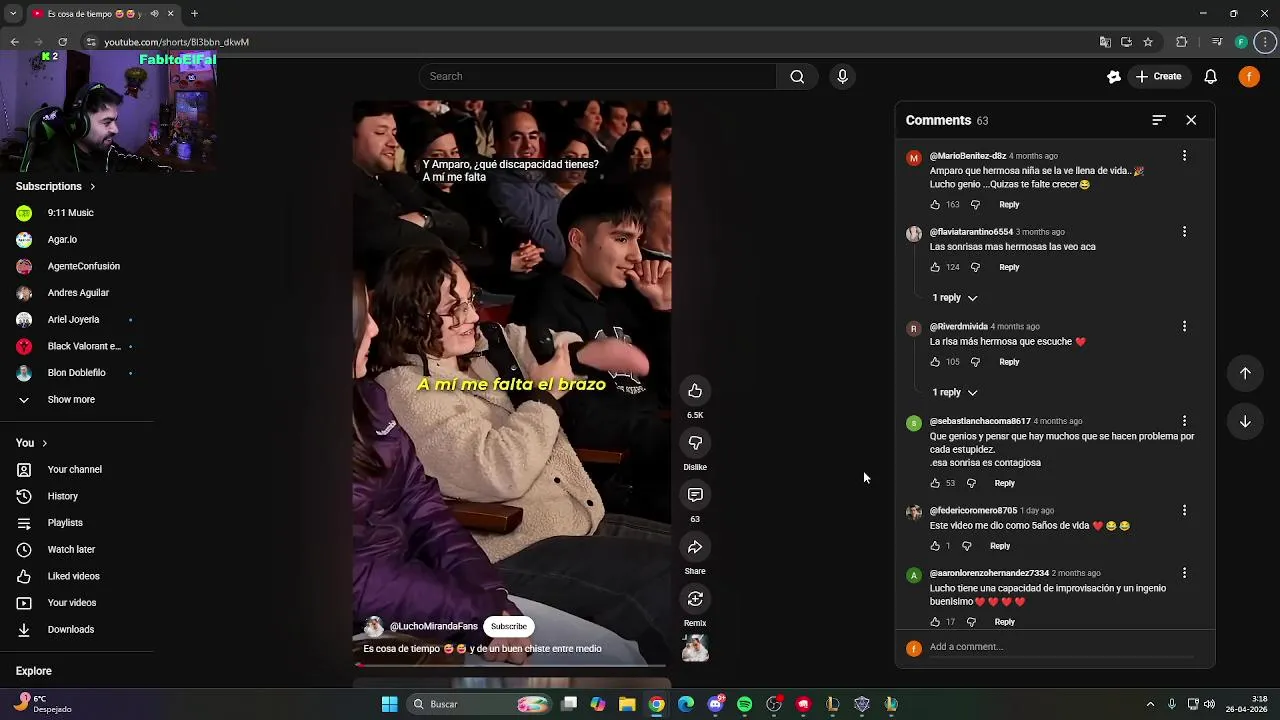Dislike the federicoromero8705 comment

pos(966,546)
